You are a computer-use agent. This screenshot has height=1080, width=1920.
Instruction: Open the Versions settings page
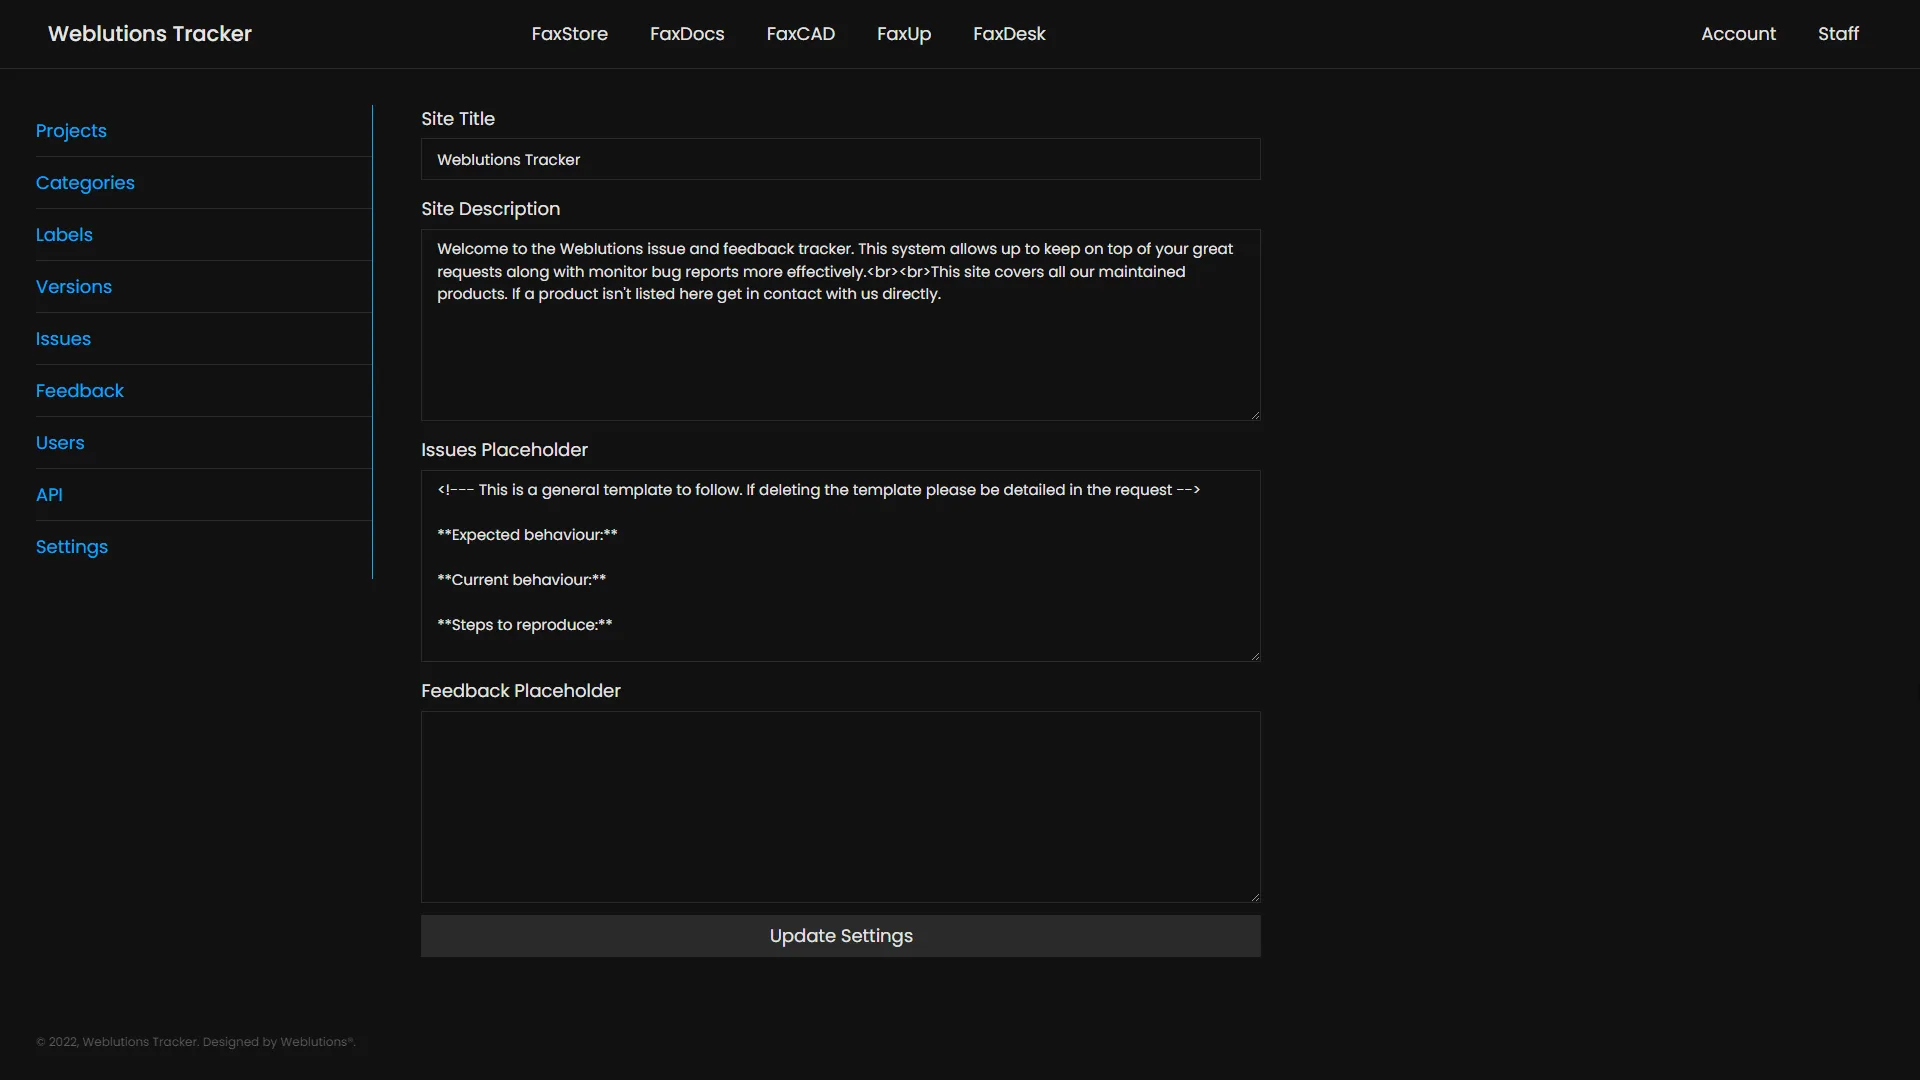coord(73,287)
